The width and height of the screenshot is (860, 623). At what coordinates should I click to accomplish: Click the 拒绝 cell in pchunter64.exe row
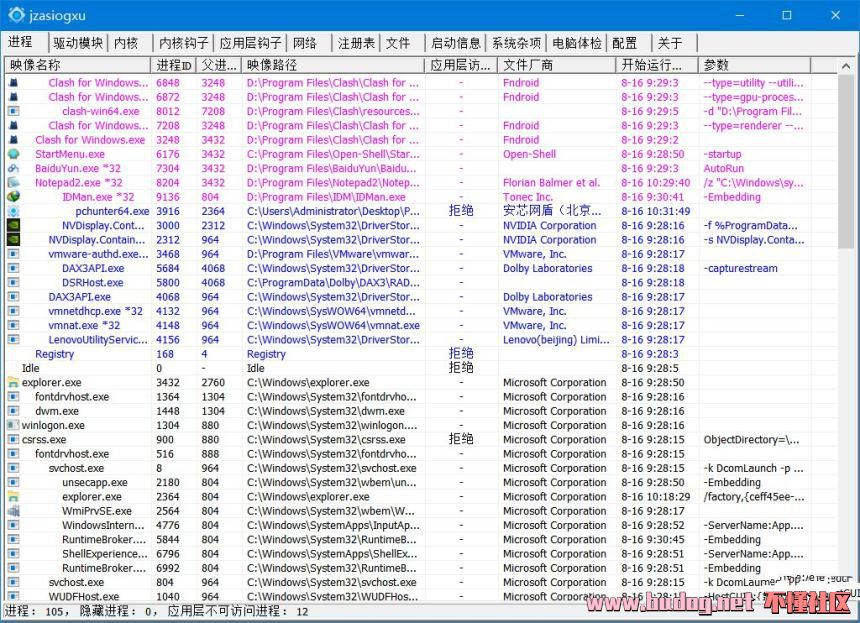tap(461, 211)
